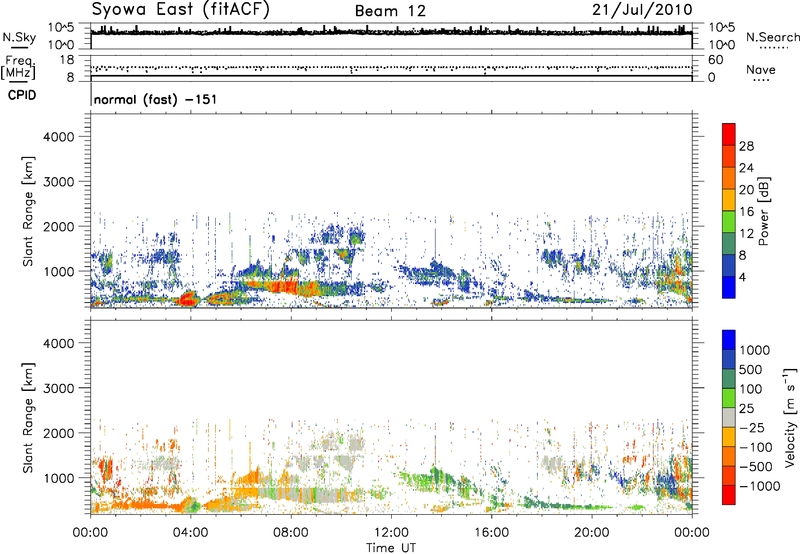Click the 'CPID' label
Screen dimensions: 800x554
[x=22, y=95]
